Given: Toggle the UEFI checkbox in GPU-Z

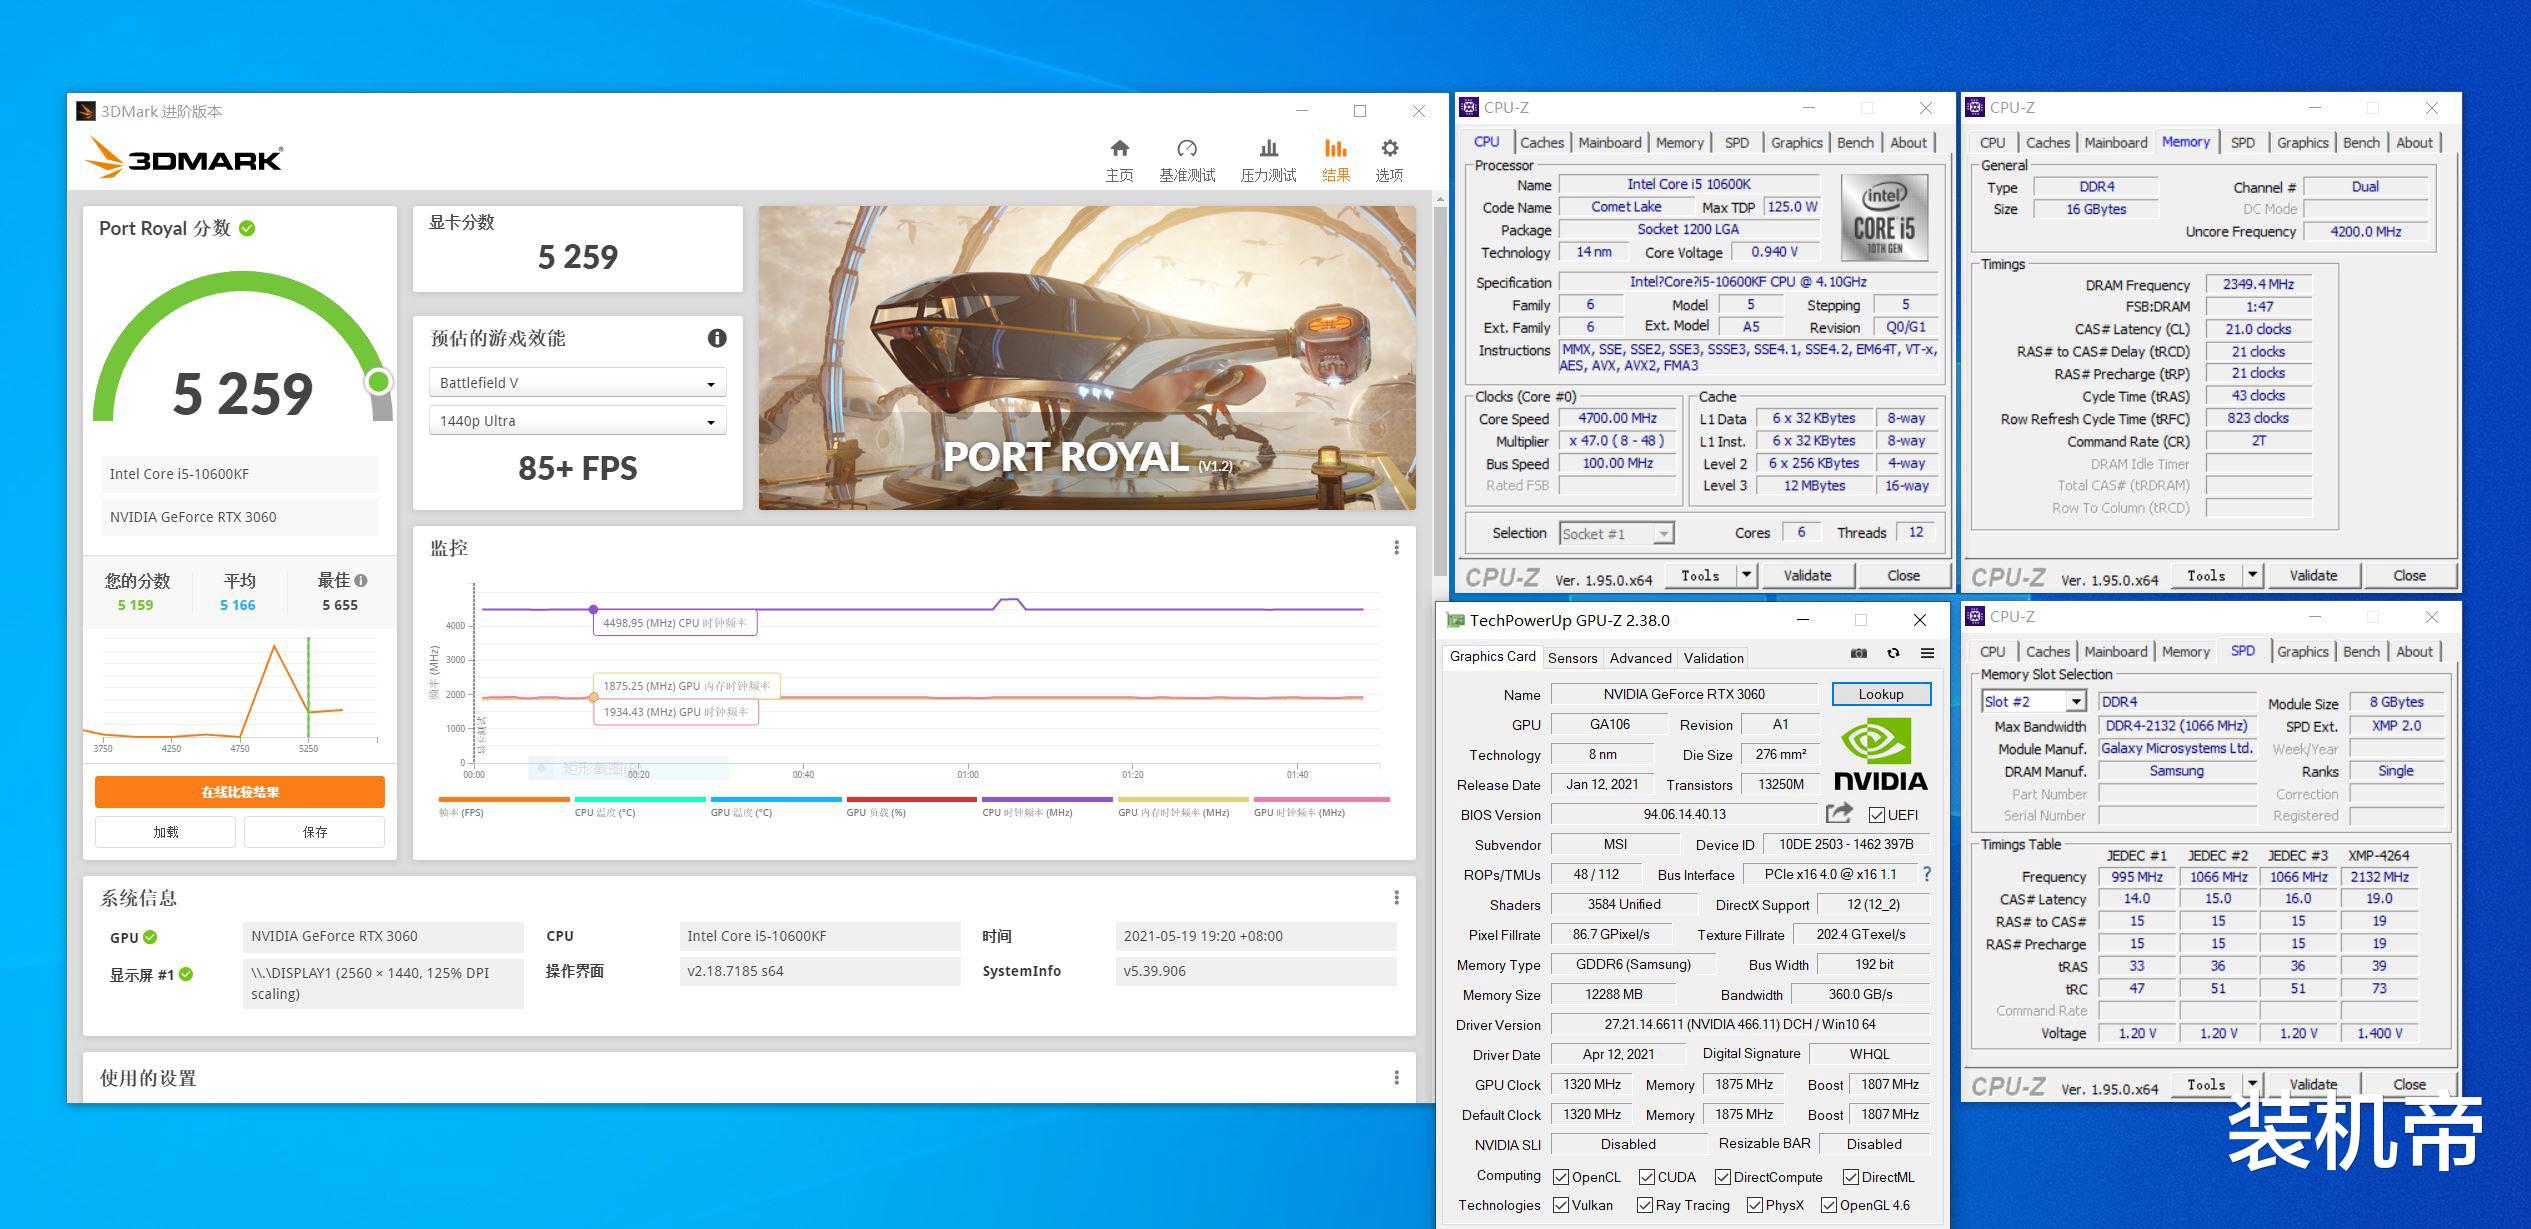Looking at the screenshot, I should (1876, 815).
